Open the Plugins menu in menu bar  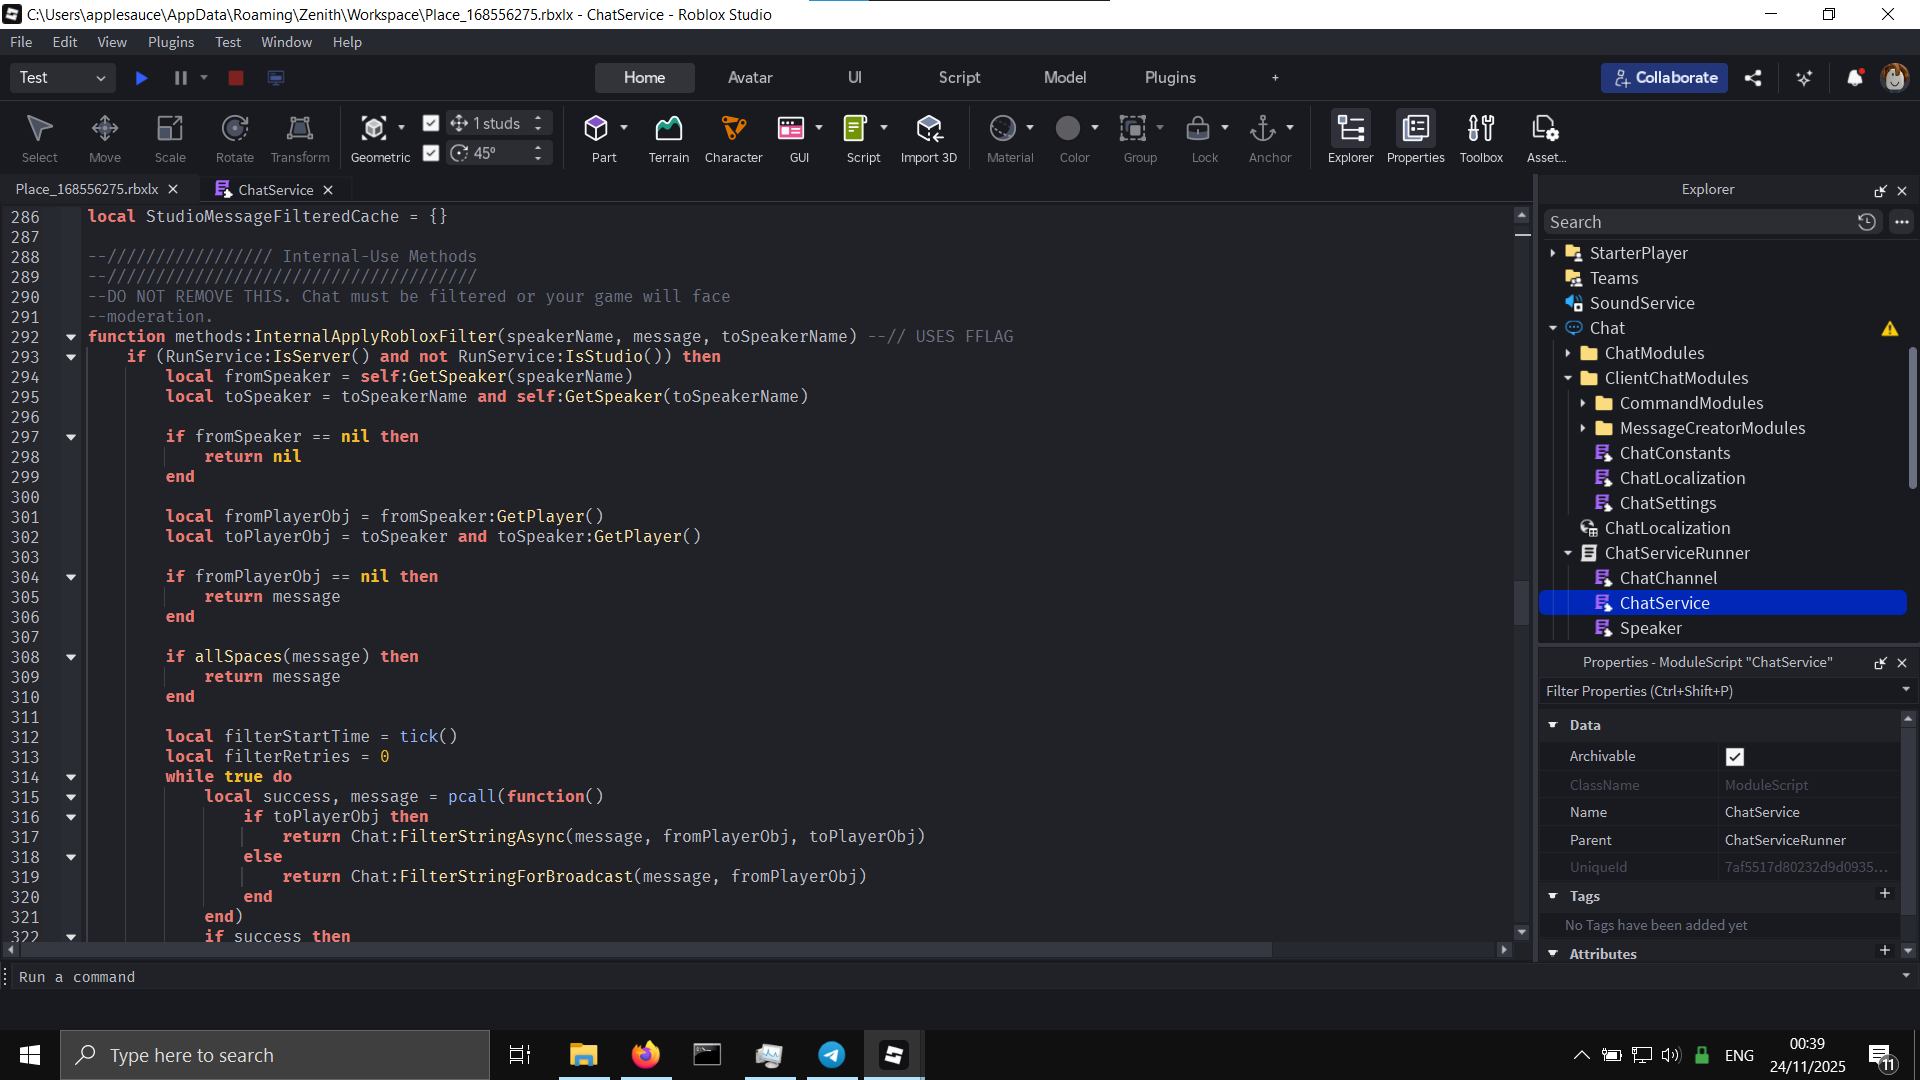[170, 42]
